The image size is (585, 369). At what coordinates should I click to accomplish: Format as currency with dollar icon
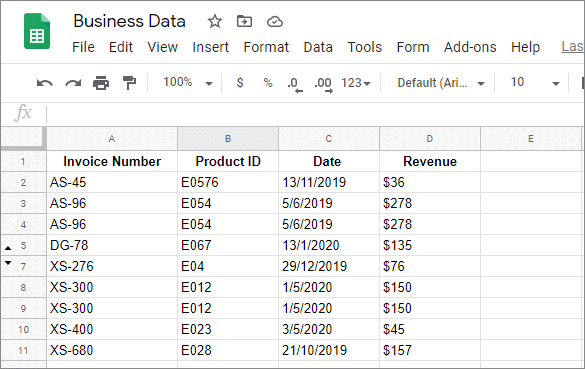240,82
